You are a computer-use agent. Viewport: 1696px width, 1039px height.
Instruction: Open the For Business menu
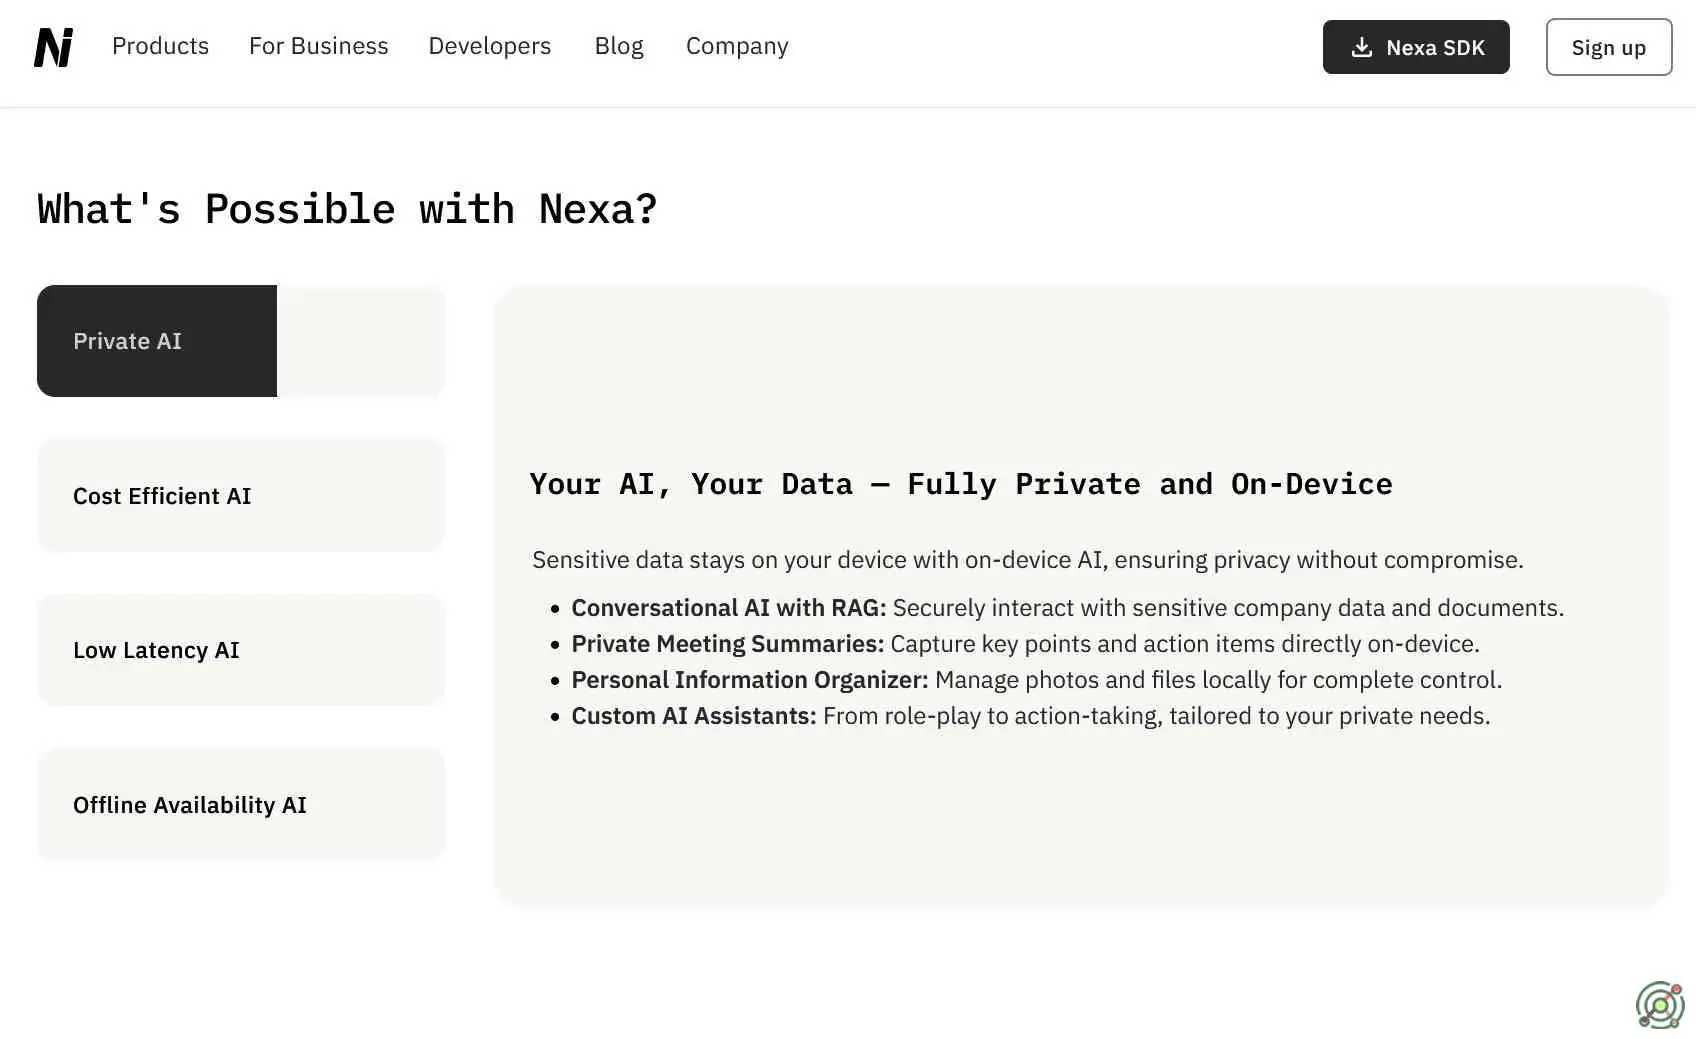tap(318, 46)
